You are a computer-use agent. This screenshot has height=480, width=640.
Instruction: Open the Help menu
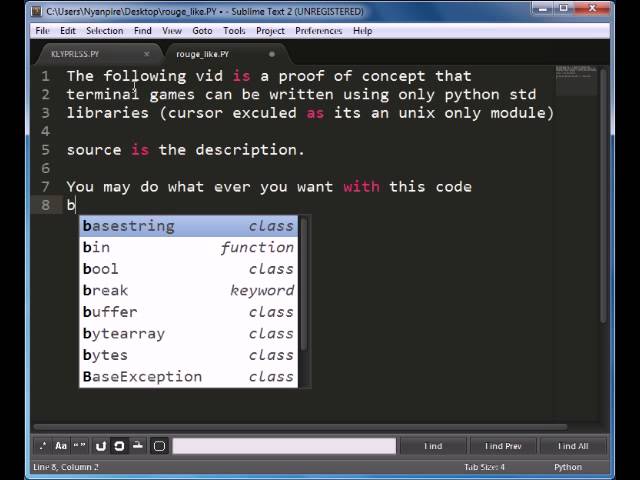(x=362, y=31)
